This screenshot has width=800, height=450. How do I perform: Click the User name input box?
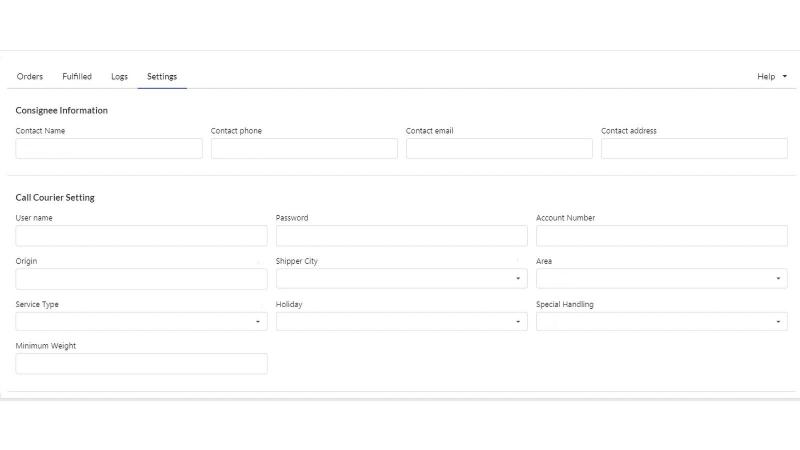click(141, 236)
